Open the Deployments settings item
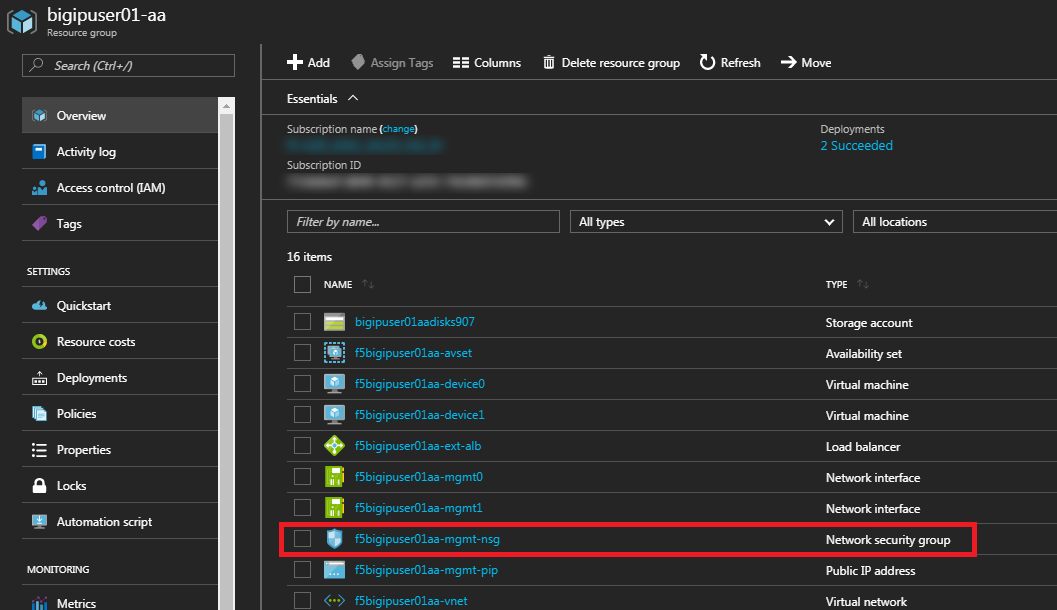 [120, 377]
